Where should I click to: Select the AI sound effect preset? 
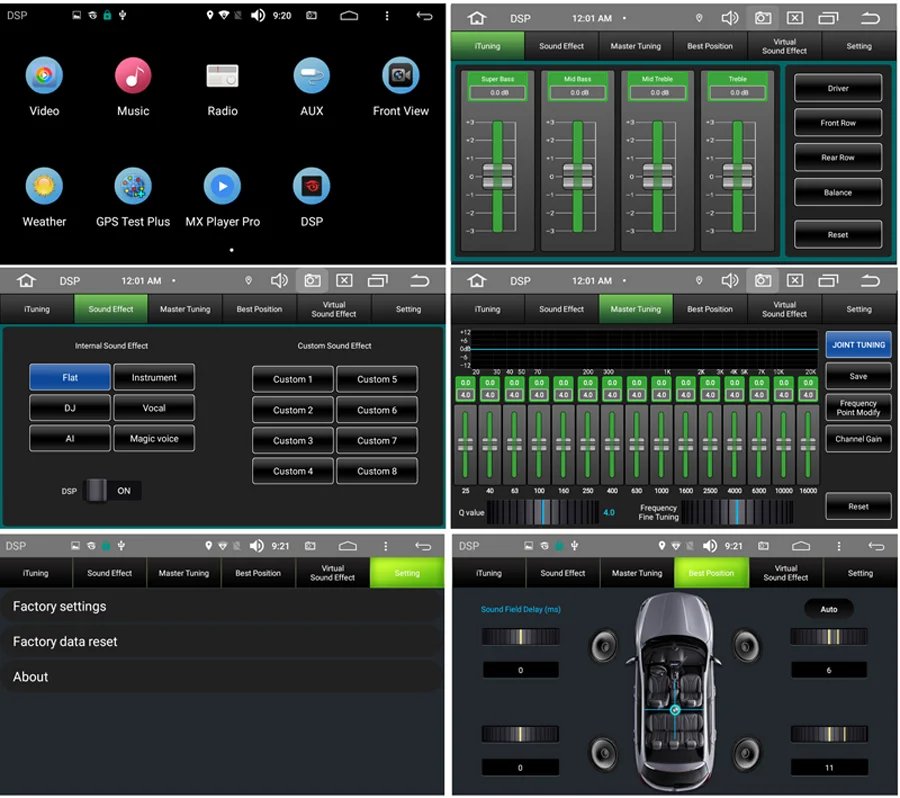(70, 439)
